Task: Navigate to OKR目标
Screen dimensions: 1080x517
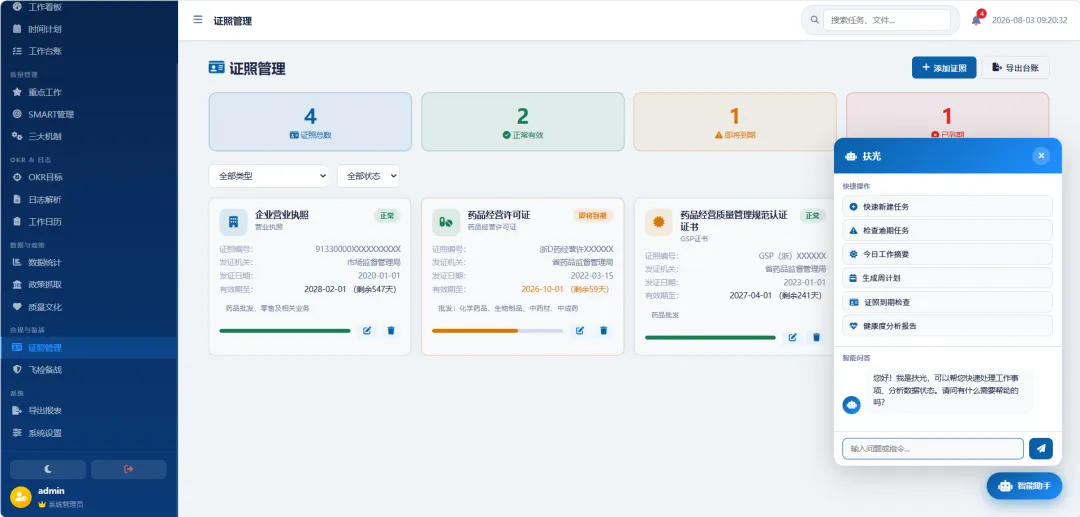Action: pos(88,177)
